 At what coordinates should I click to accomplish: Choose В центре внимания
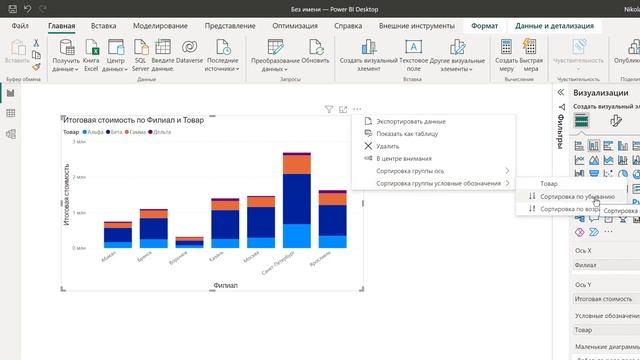(x=434, y=158)
